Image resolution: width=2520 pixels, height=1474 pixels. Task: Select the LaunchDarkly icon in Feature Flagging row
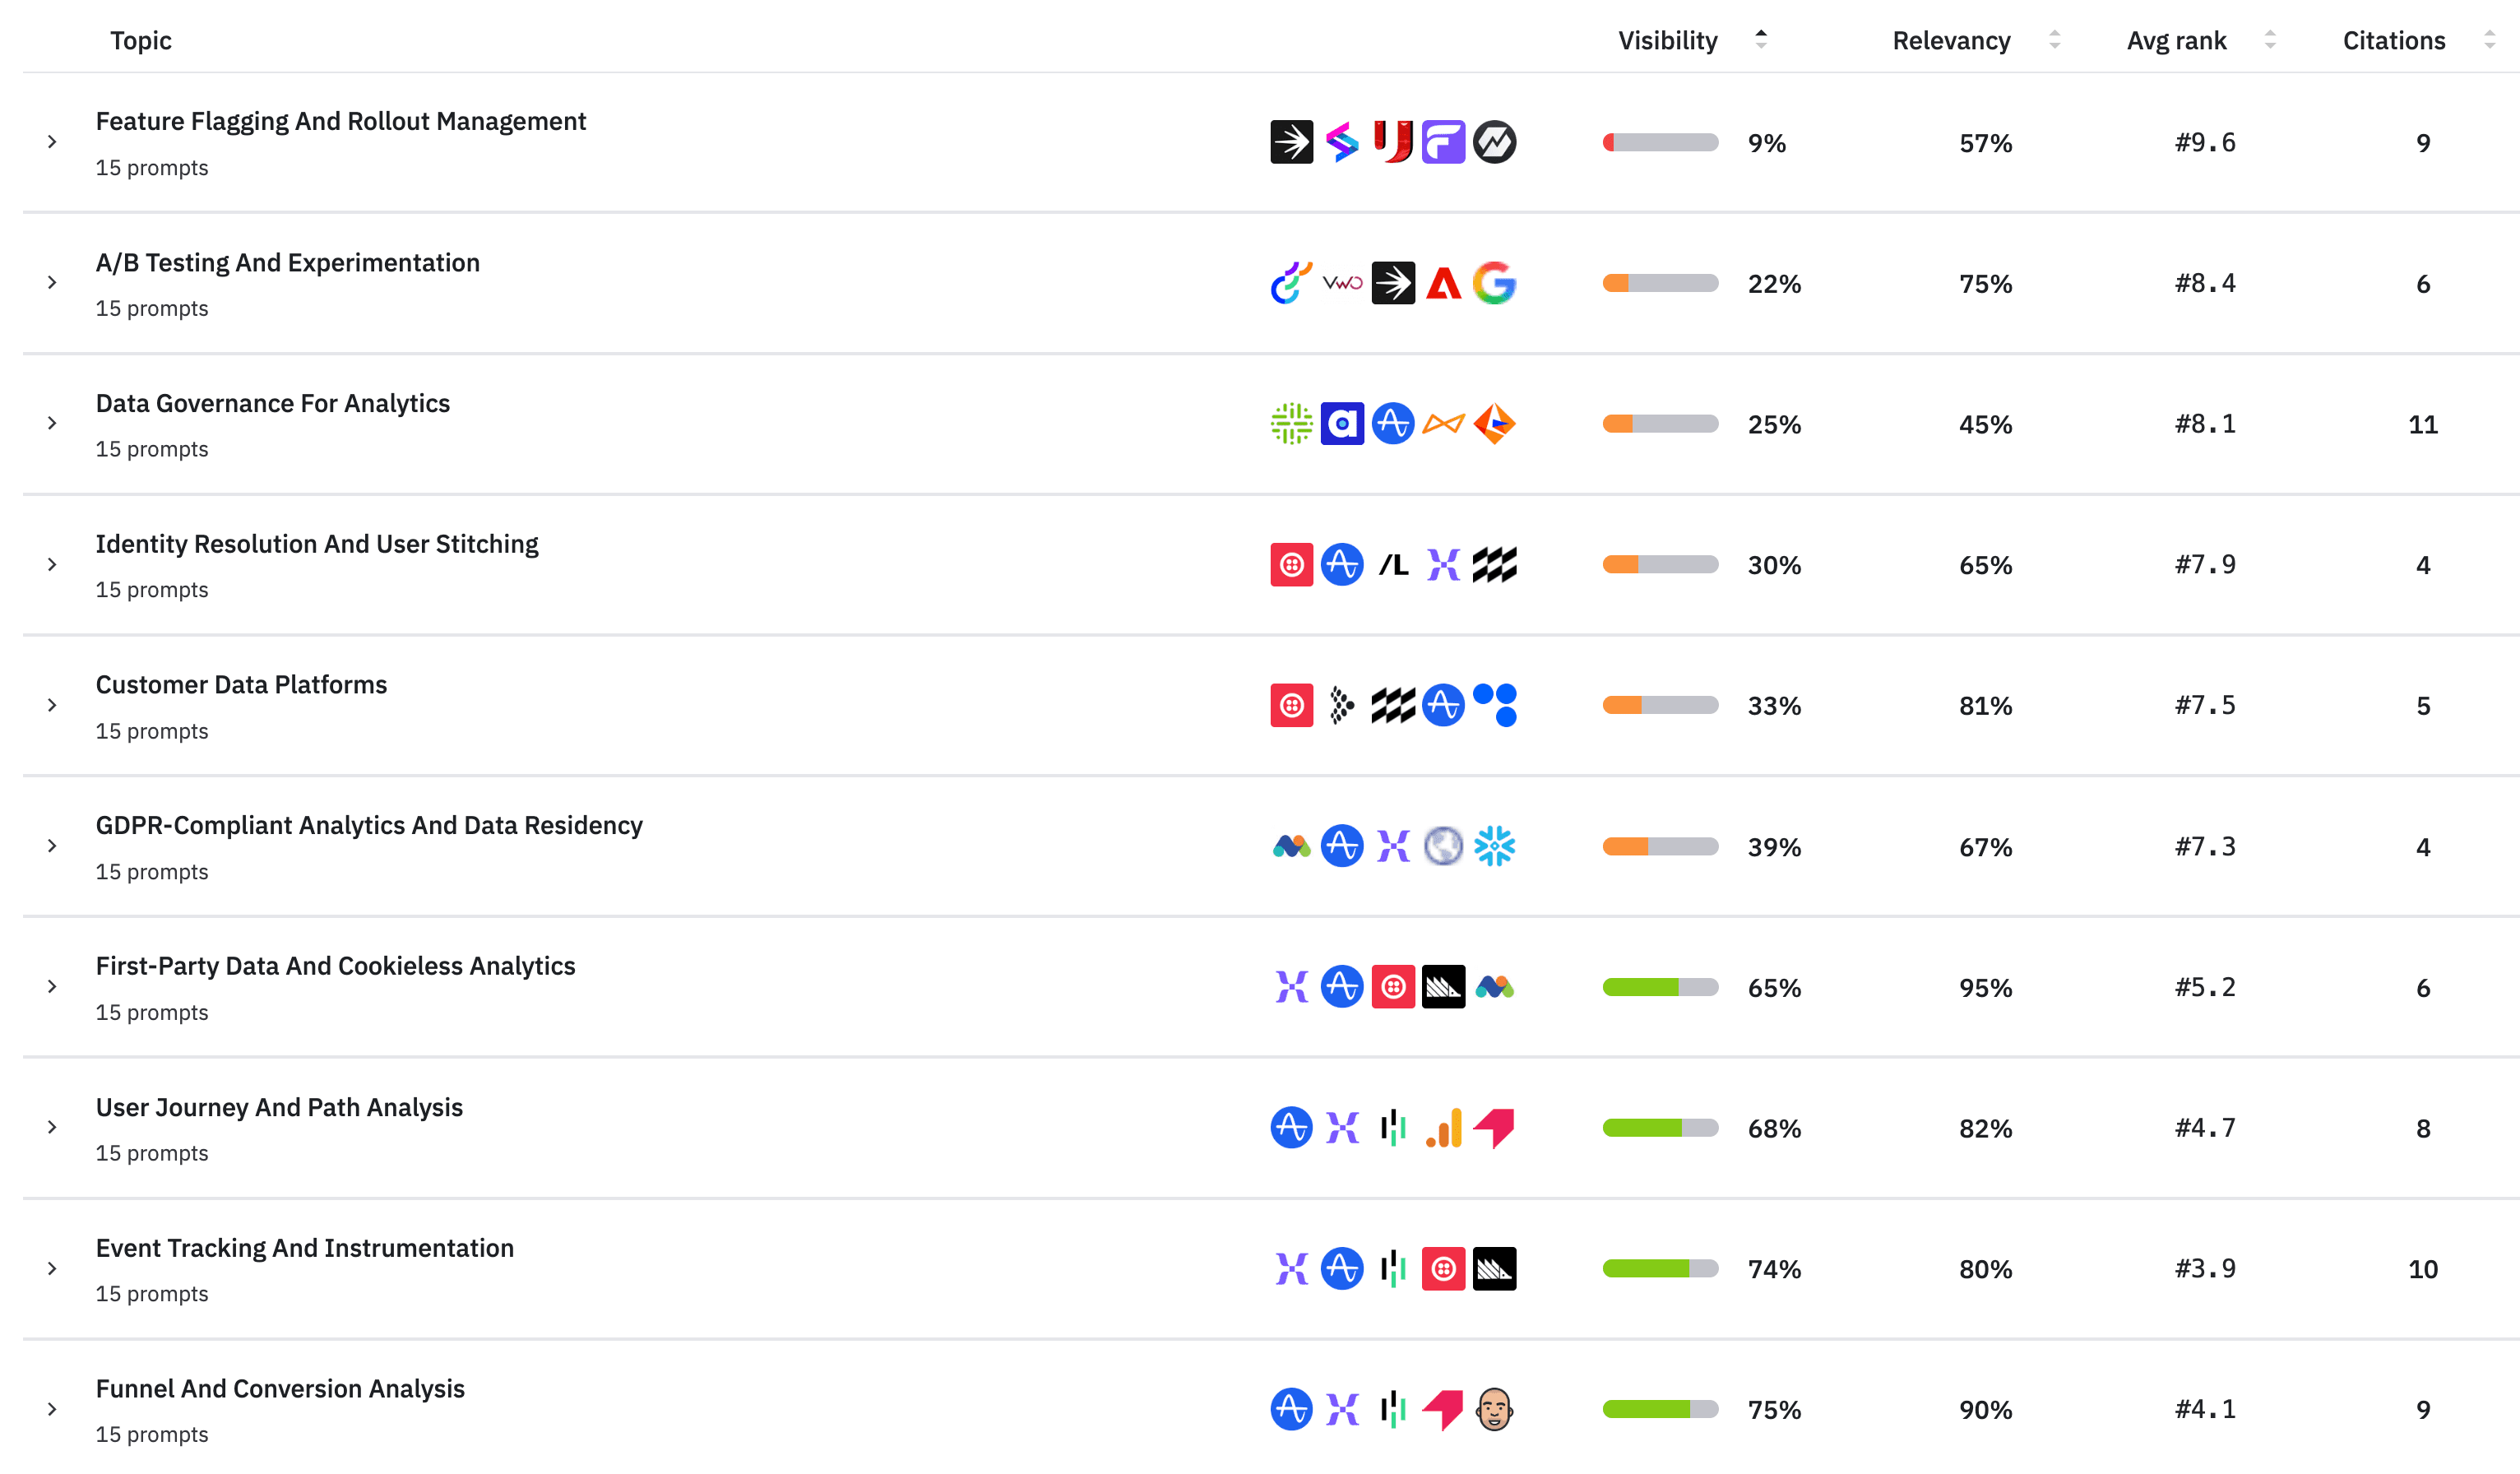click(1291, 142)
